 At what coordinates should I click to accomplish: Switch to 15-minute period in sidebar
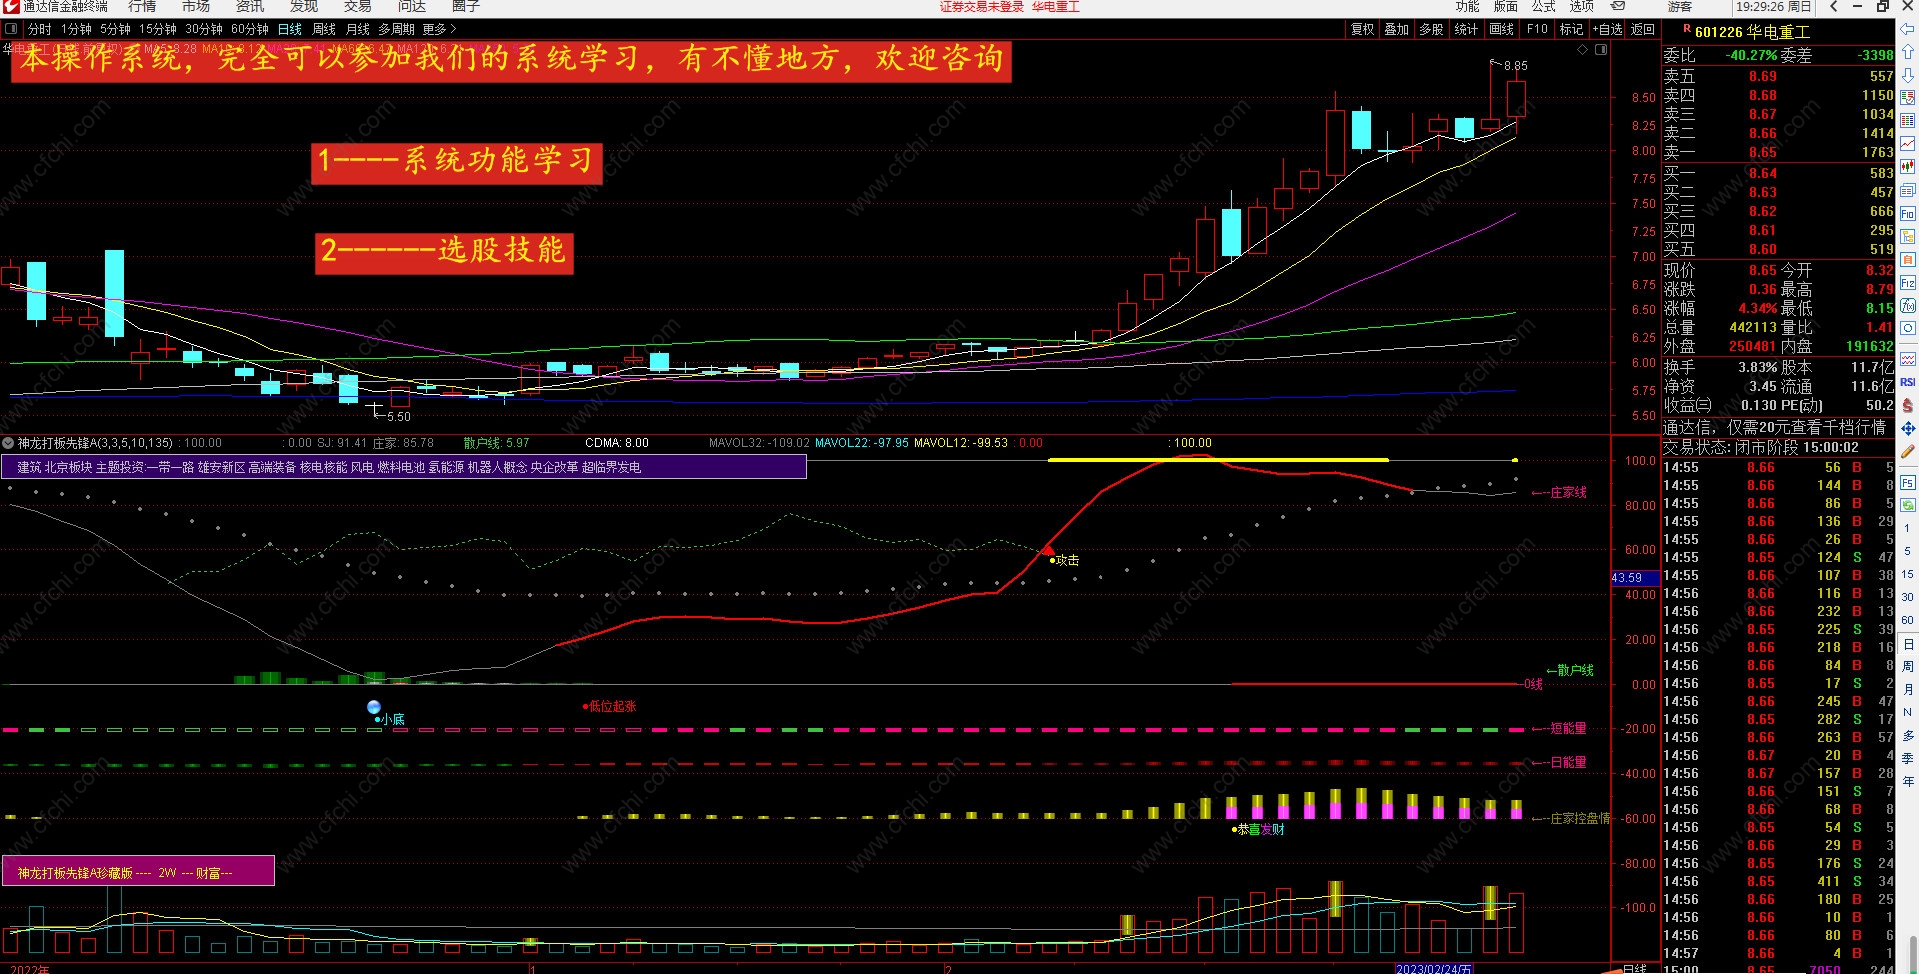(x=1908, y=574)
